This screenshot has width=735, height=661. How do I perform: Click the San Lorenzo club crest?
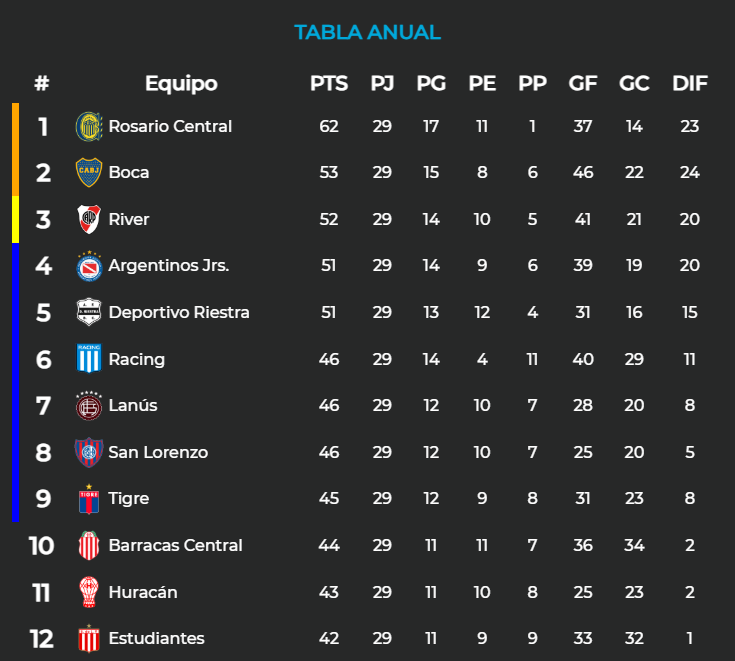tap(89, 452)
